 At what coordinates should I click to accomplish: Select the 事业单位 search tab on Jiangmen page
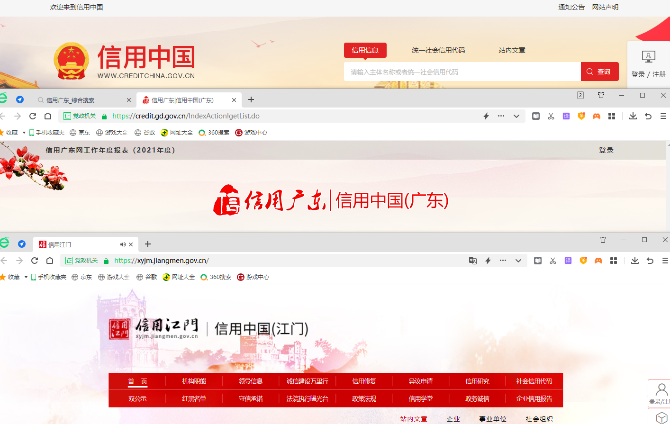click(493, 419)
